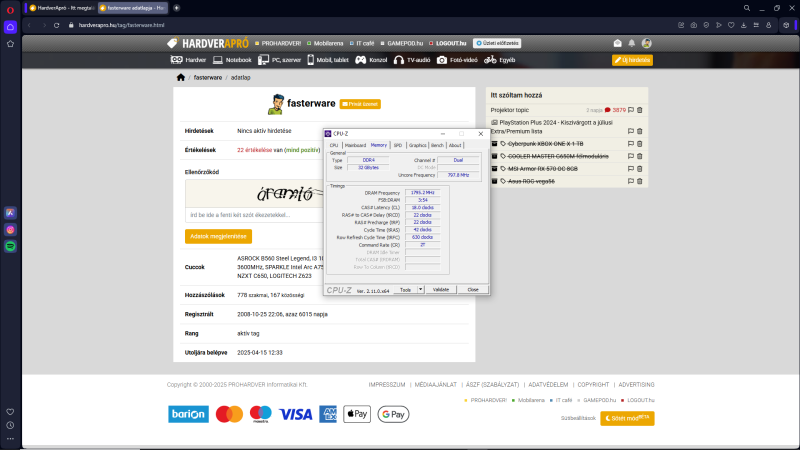This screenshot has height=450, width=800.
Task: Switch to first HardverApró browser tab
Action: [61, 8]
